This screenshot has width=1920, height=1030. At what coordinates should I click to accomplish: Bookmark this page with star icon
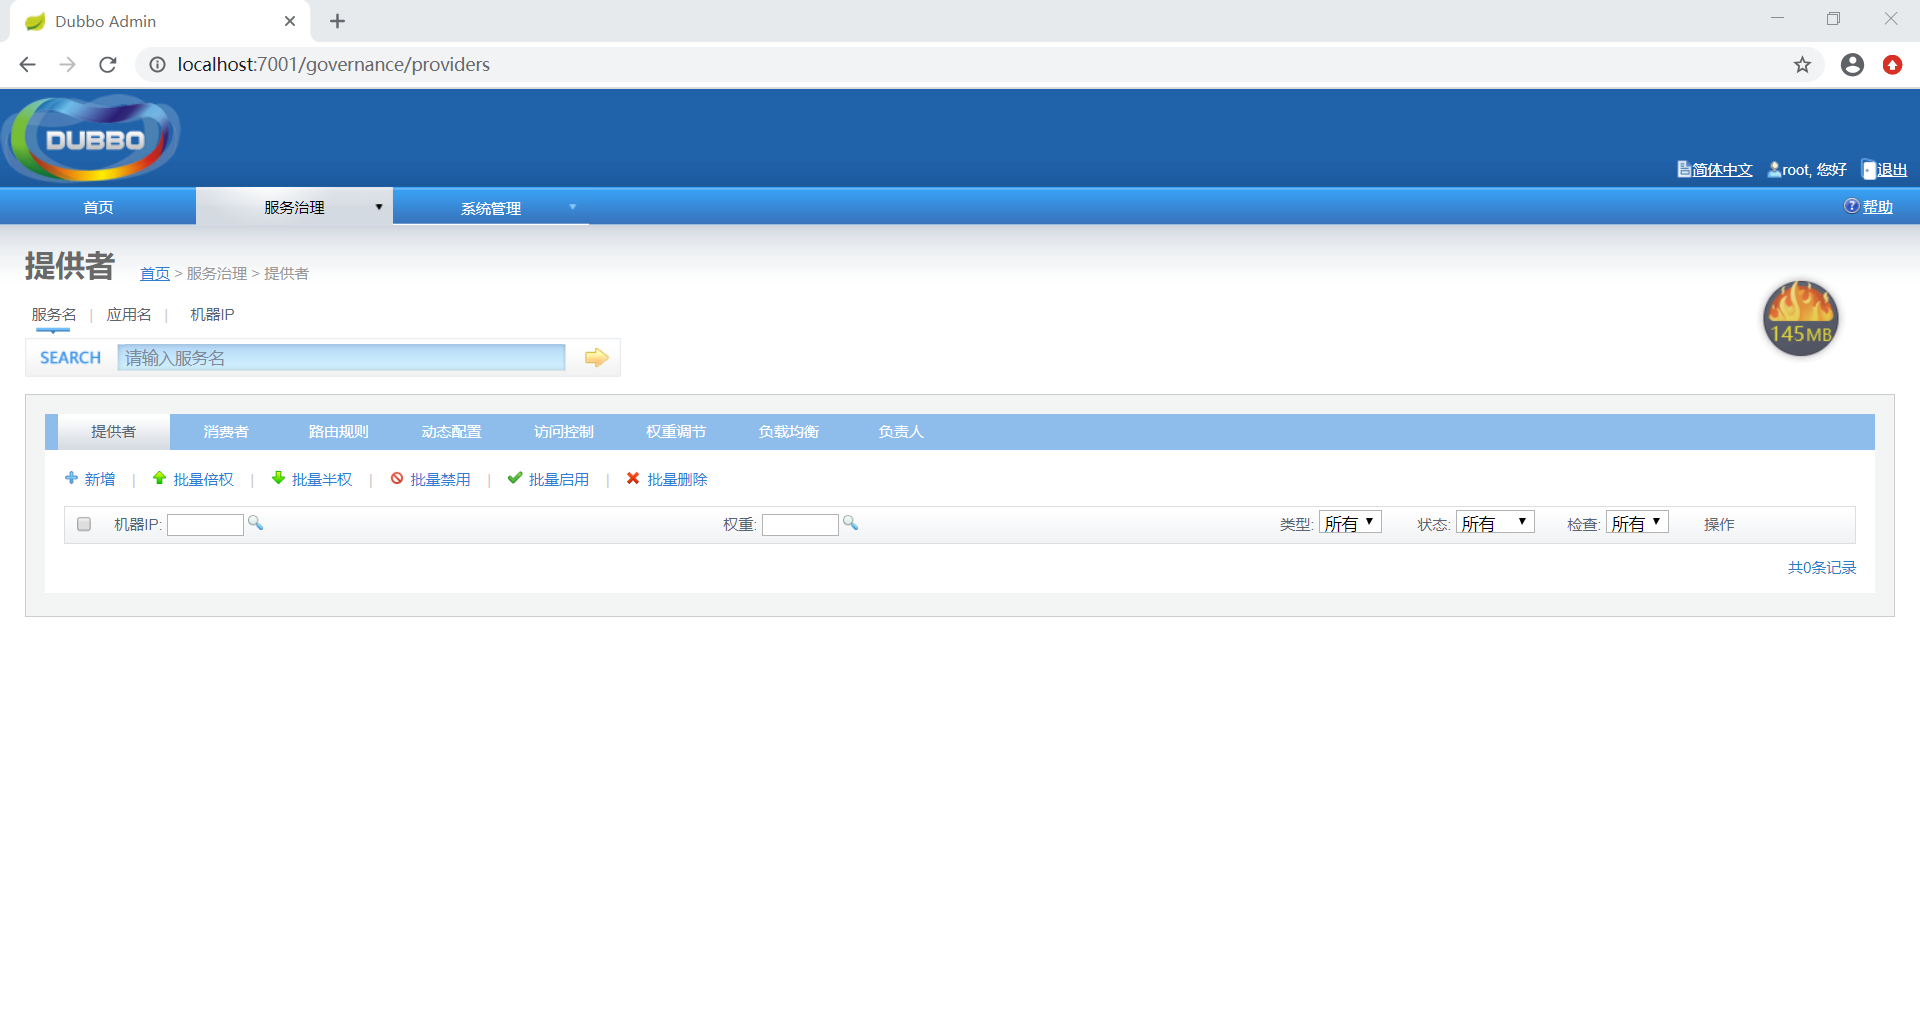pos(1802,65)
